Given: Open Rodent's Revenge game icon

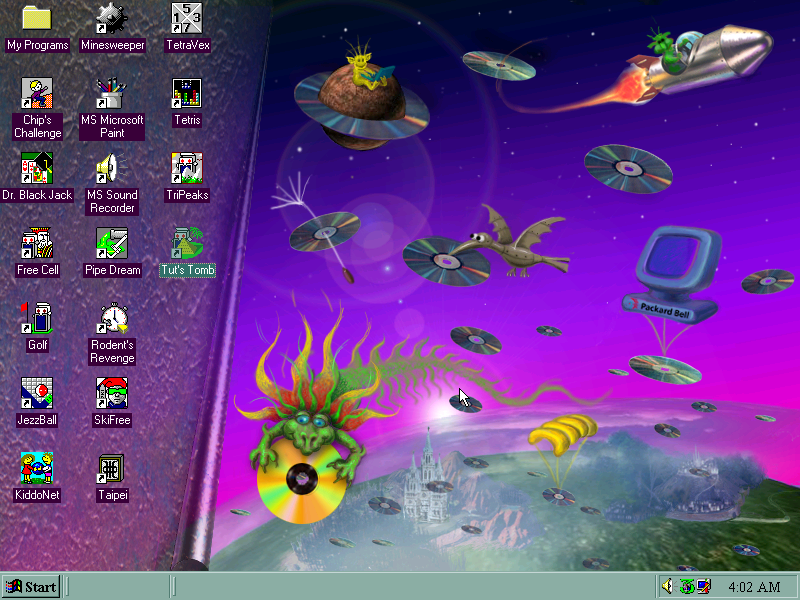Looking at the screenshot, I should tap(112, 318).
